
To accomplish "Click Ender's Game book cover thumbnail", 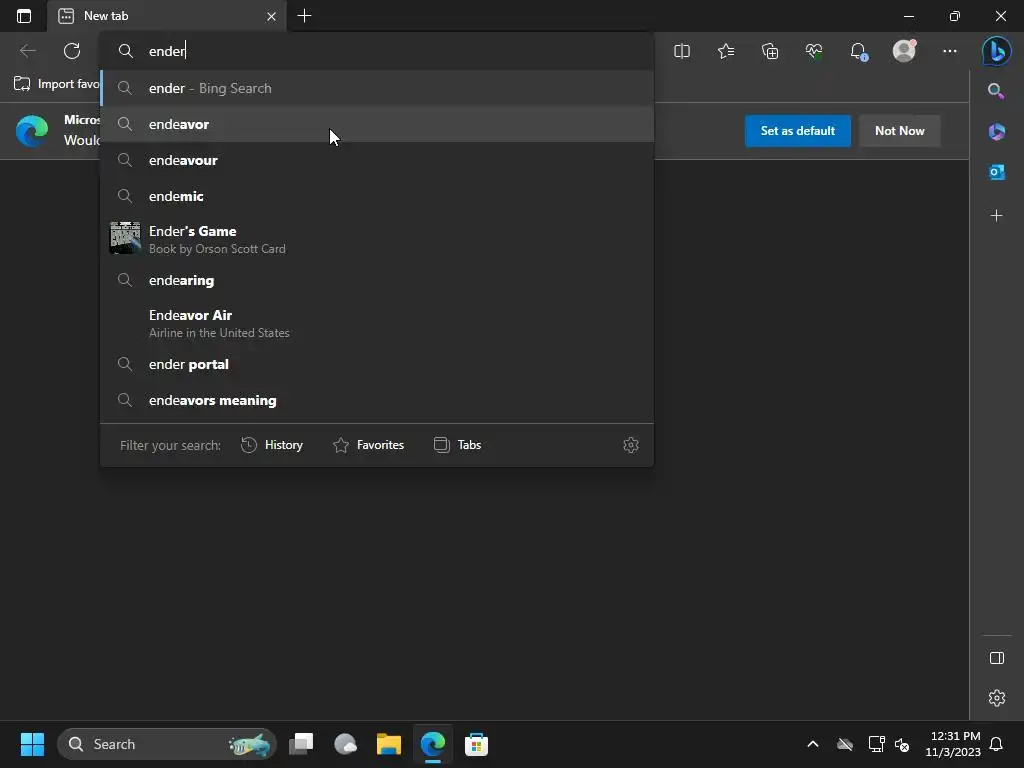I will pos(125,238).
